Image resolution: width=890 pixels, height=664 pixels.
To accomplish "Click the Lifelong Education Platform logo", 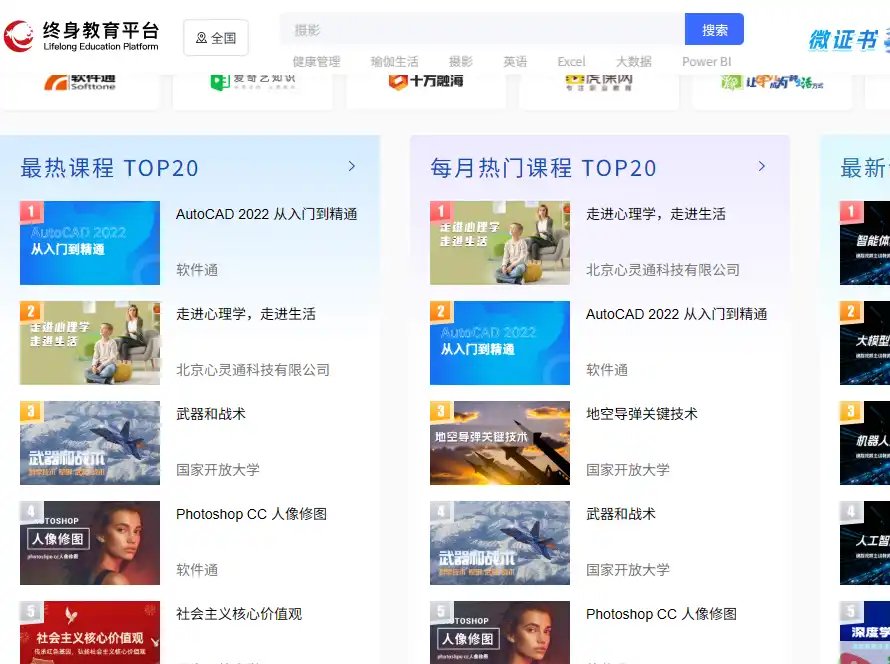I will click(81, 36).
